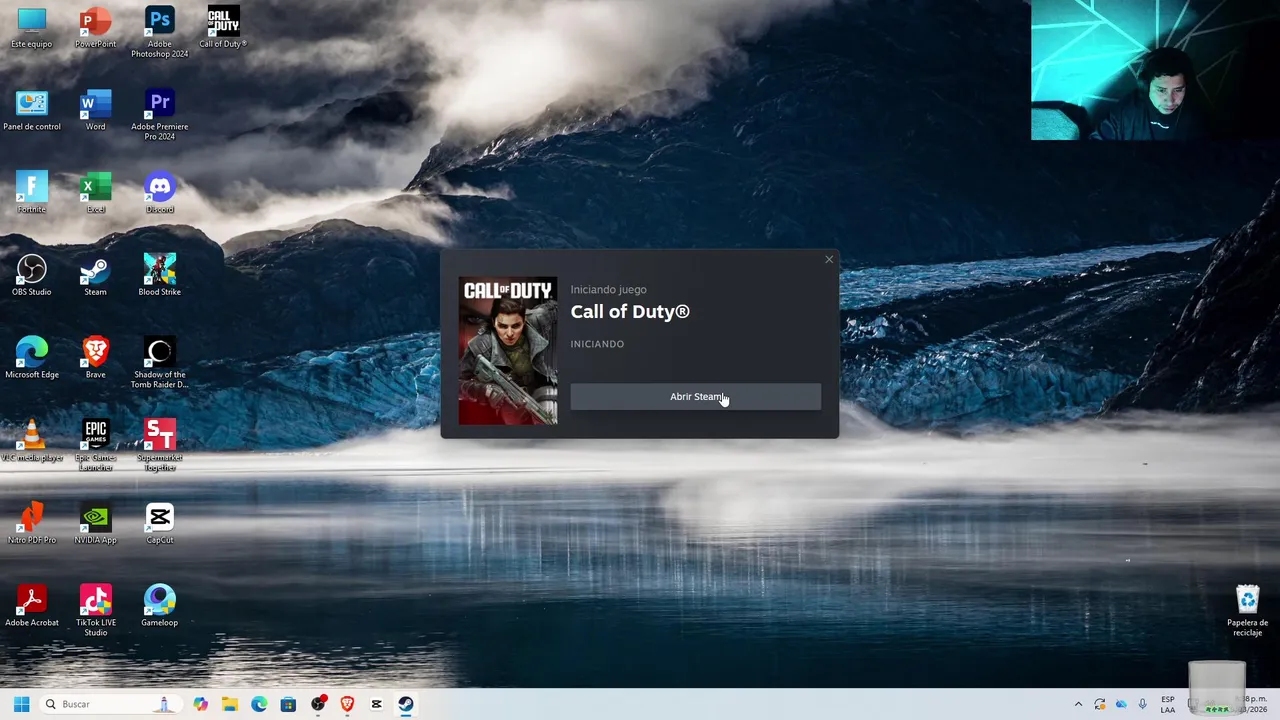Screen dimensions: 1280x720
Task: Select the Supermarket Together desktop icon
Action: point(160,446)
